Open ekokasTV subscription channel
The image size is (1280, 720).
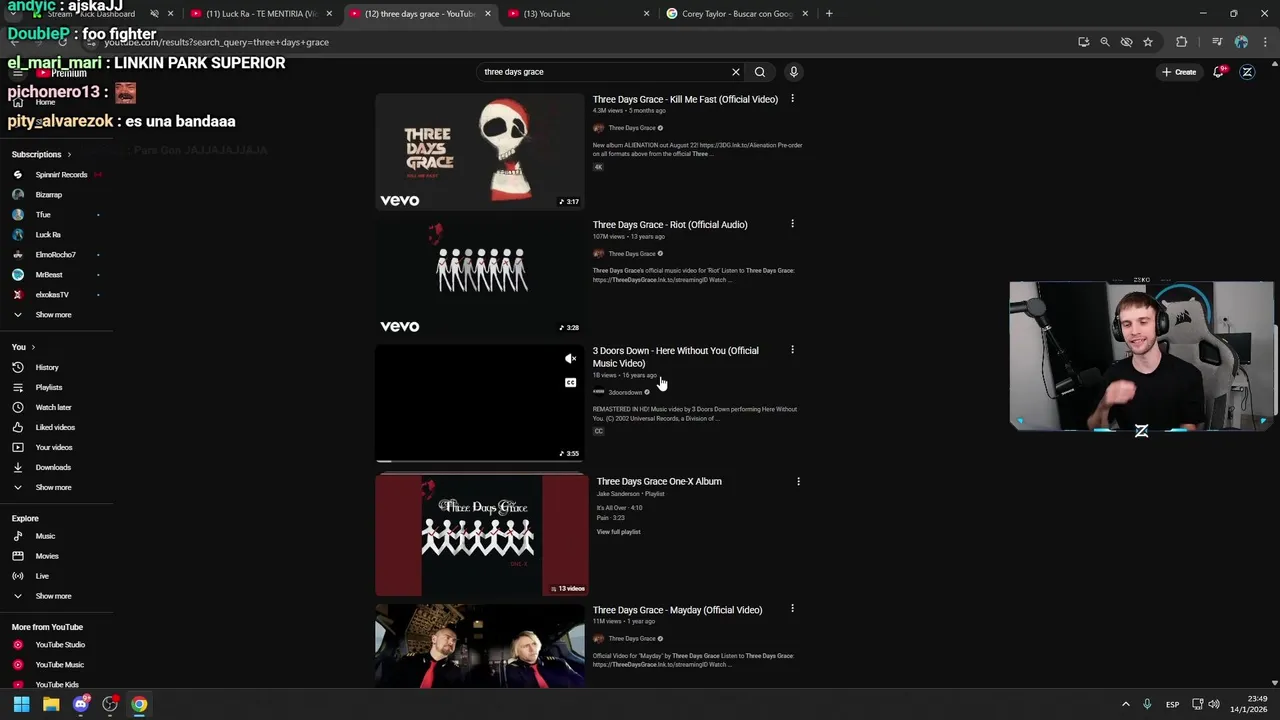click(55, 295)
